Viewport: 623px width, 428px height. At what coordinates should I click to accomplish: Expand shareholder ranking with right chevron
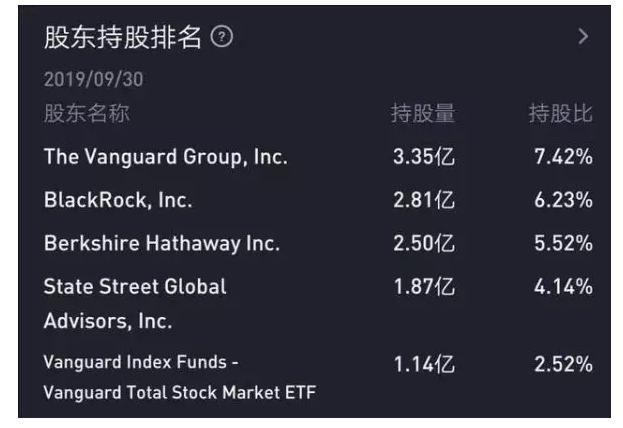tap(583, 37)
